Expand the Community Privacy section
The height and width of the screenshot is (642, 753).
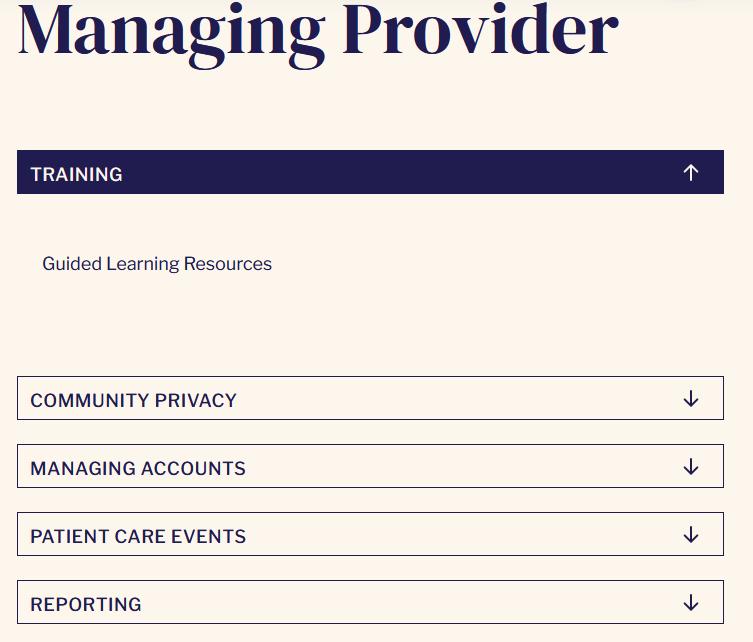pyautogui.click(x=370, y=398)
